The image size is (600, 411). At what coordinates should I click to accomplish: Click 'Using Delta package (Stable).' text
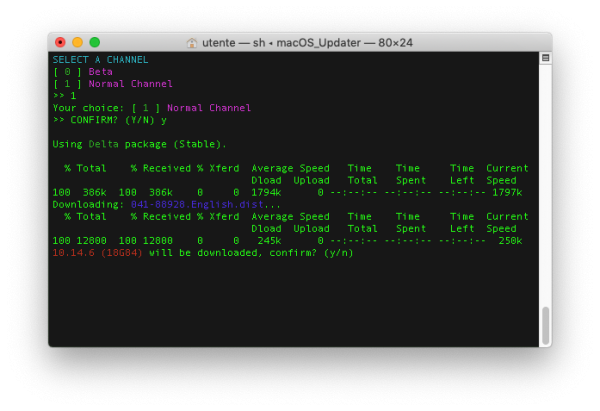pos(139,144)
